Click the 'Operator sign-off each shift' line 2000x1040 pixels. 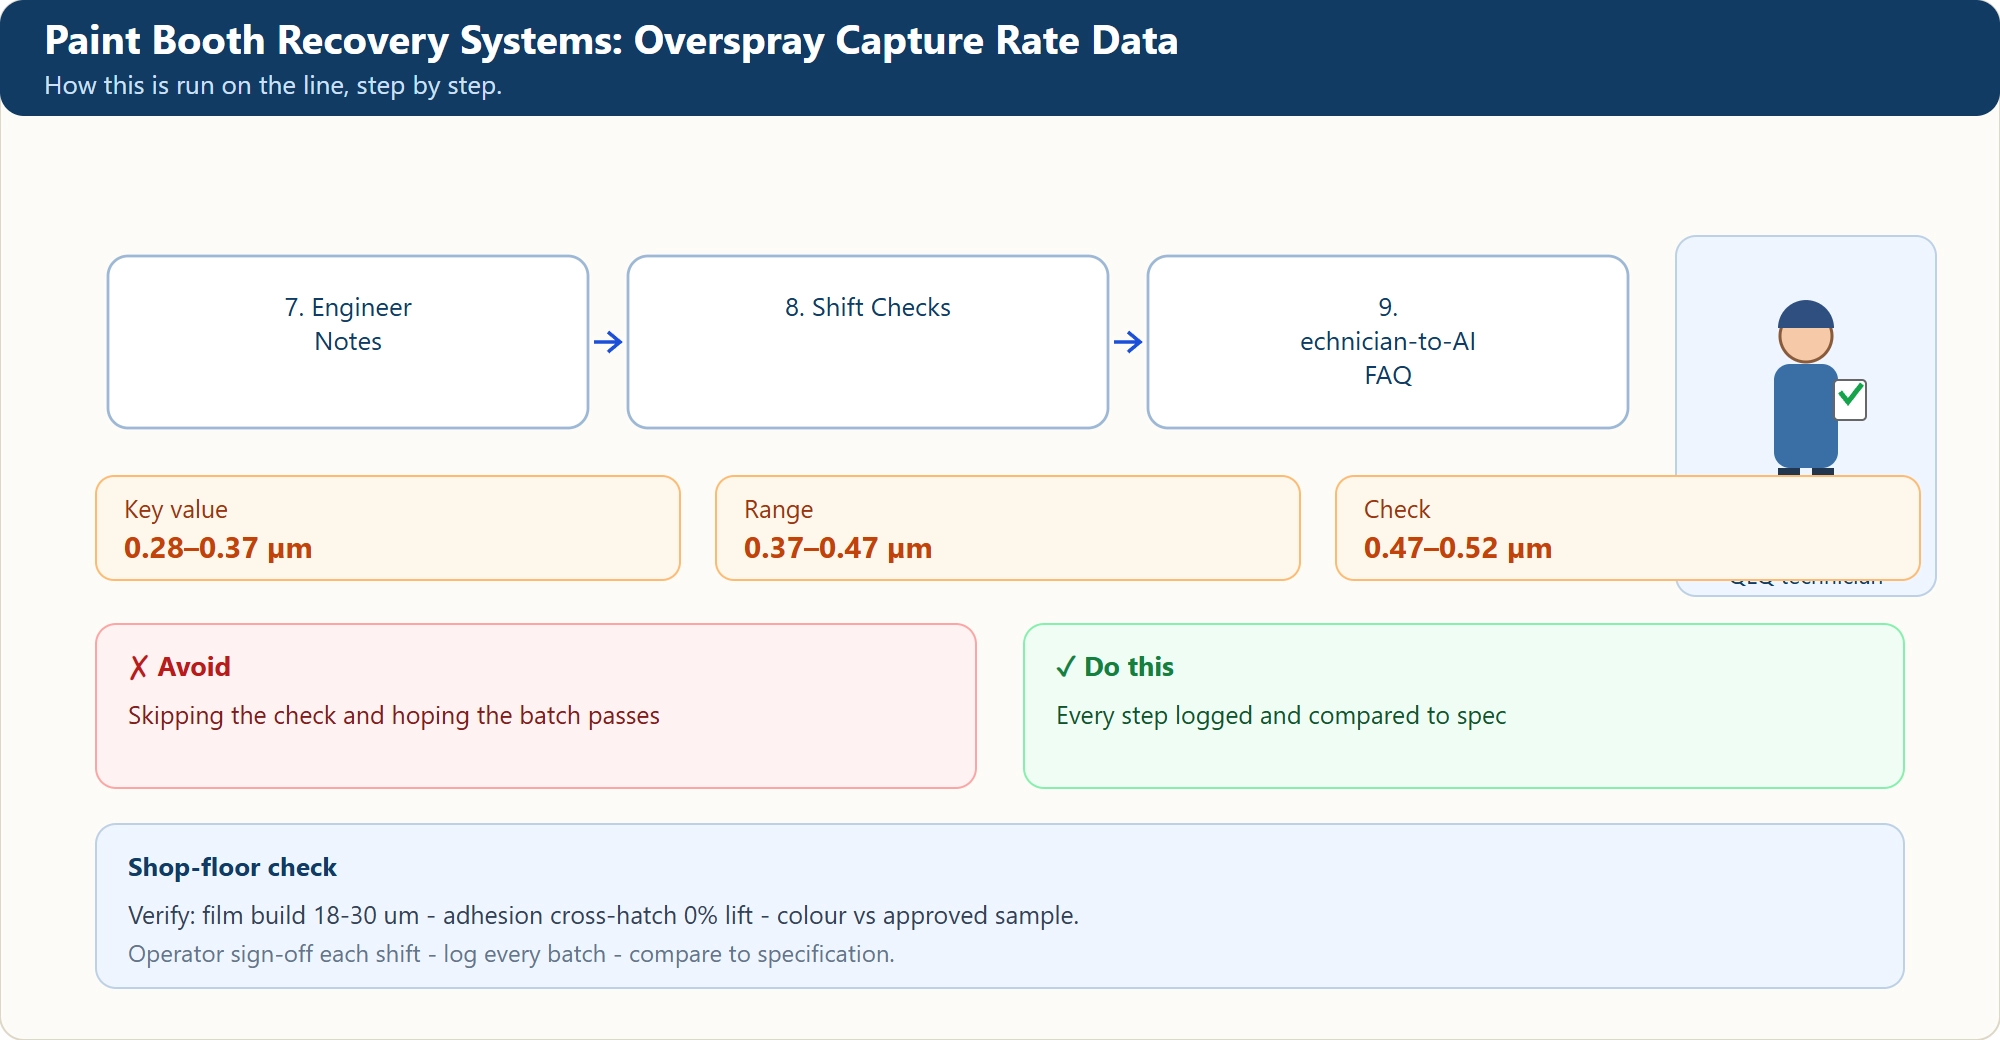pos(511,954)
